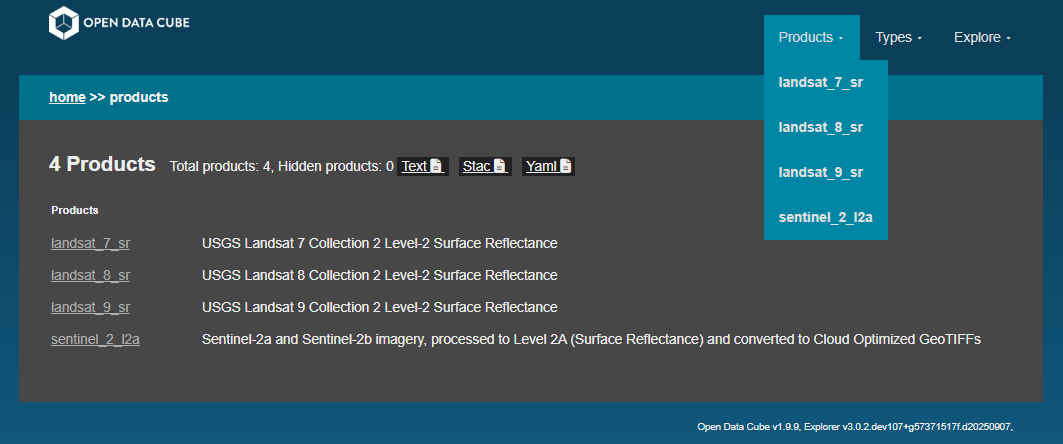
Task: Go to home via breadcrumb link
Action: pos(67,98)
